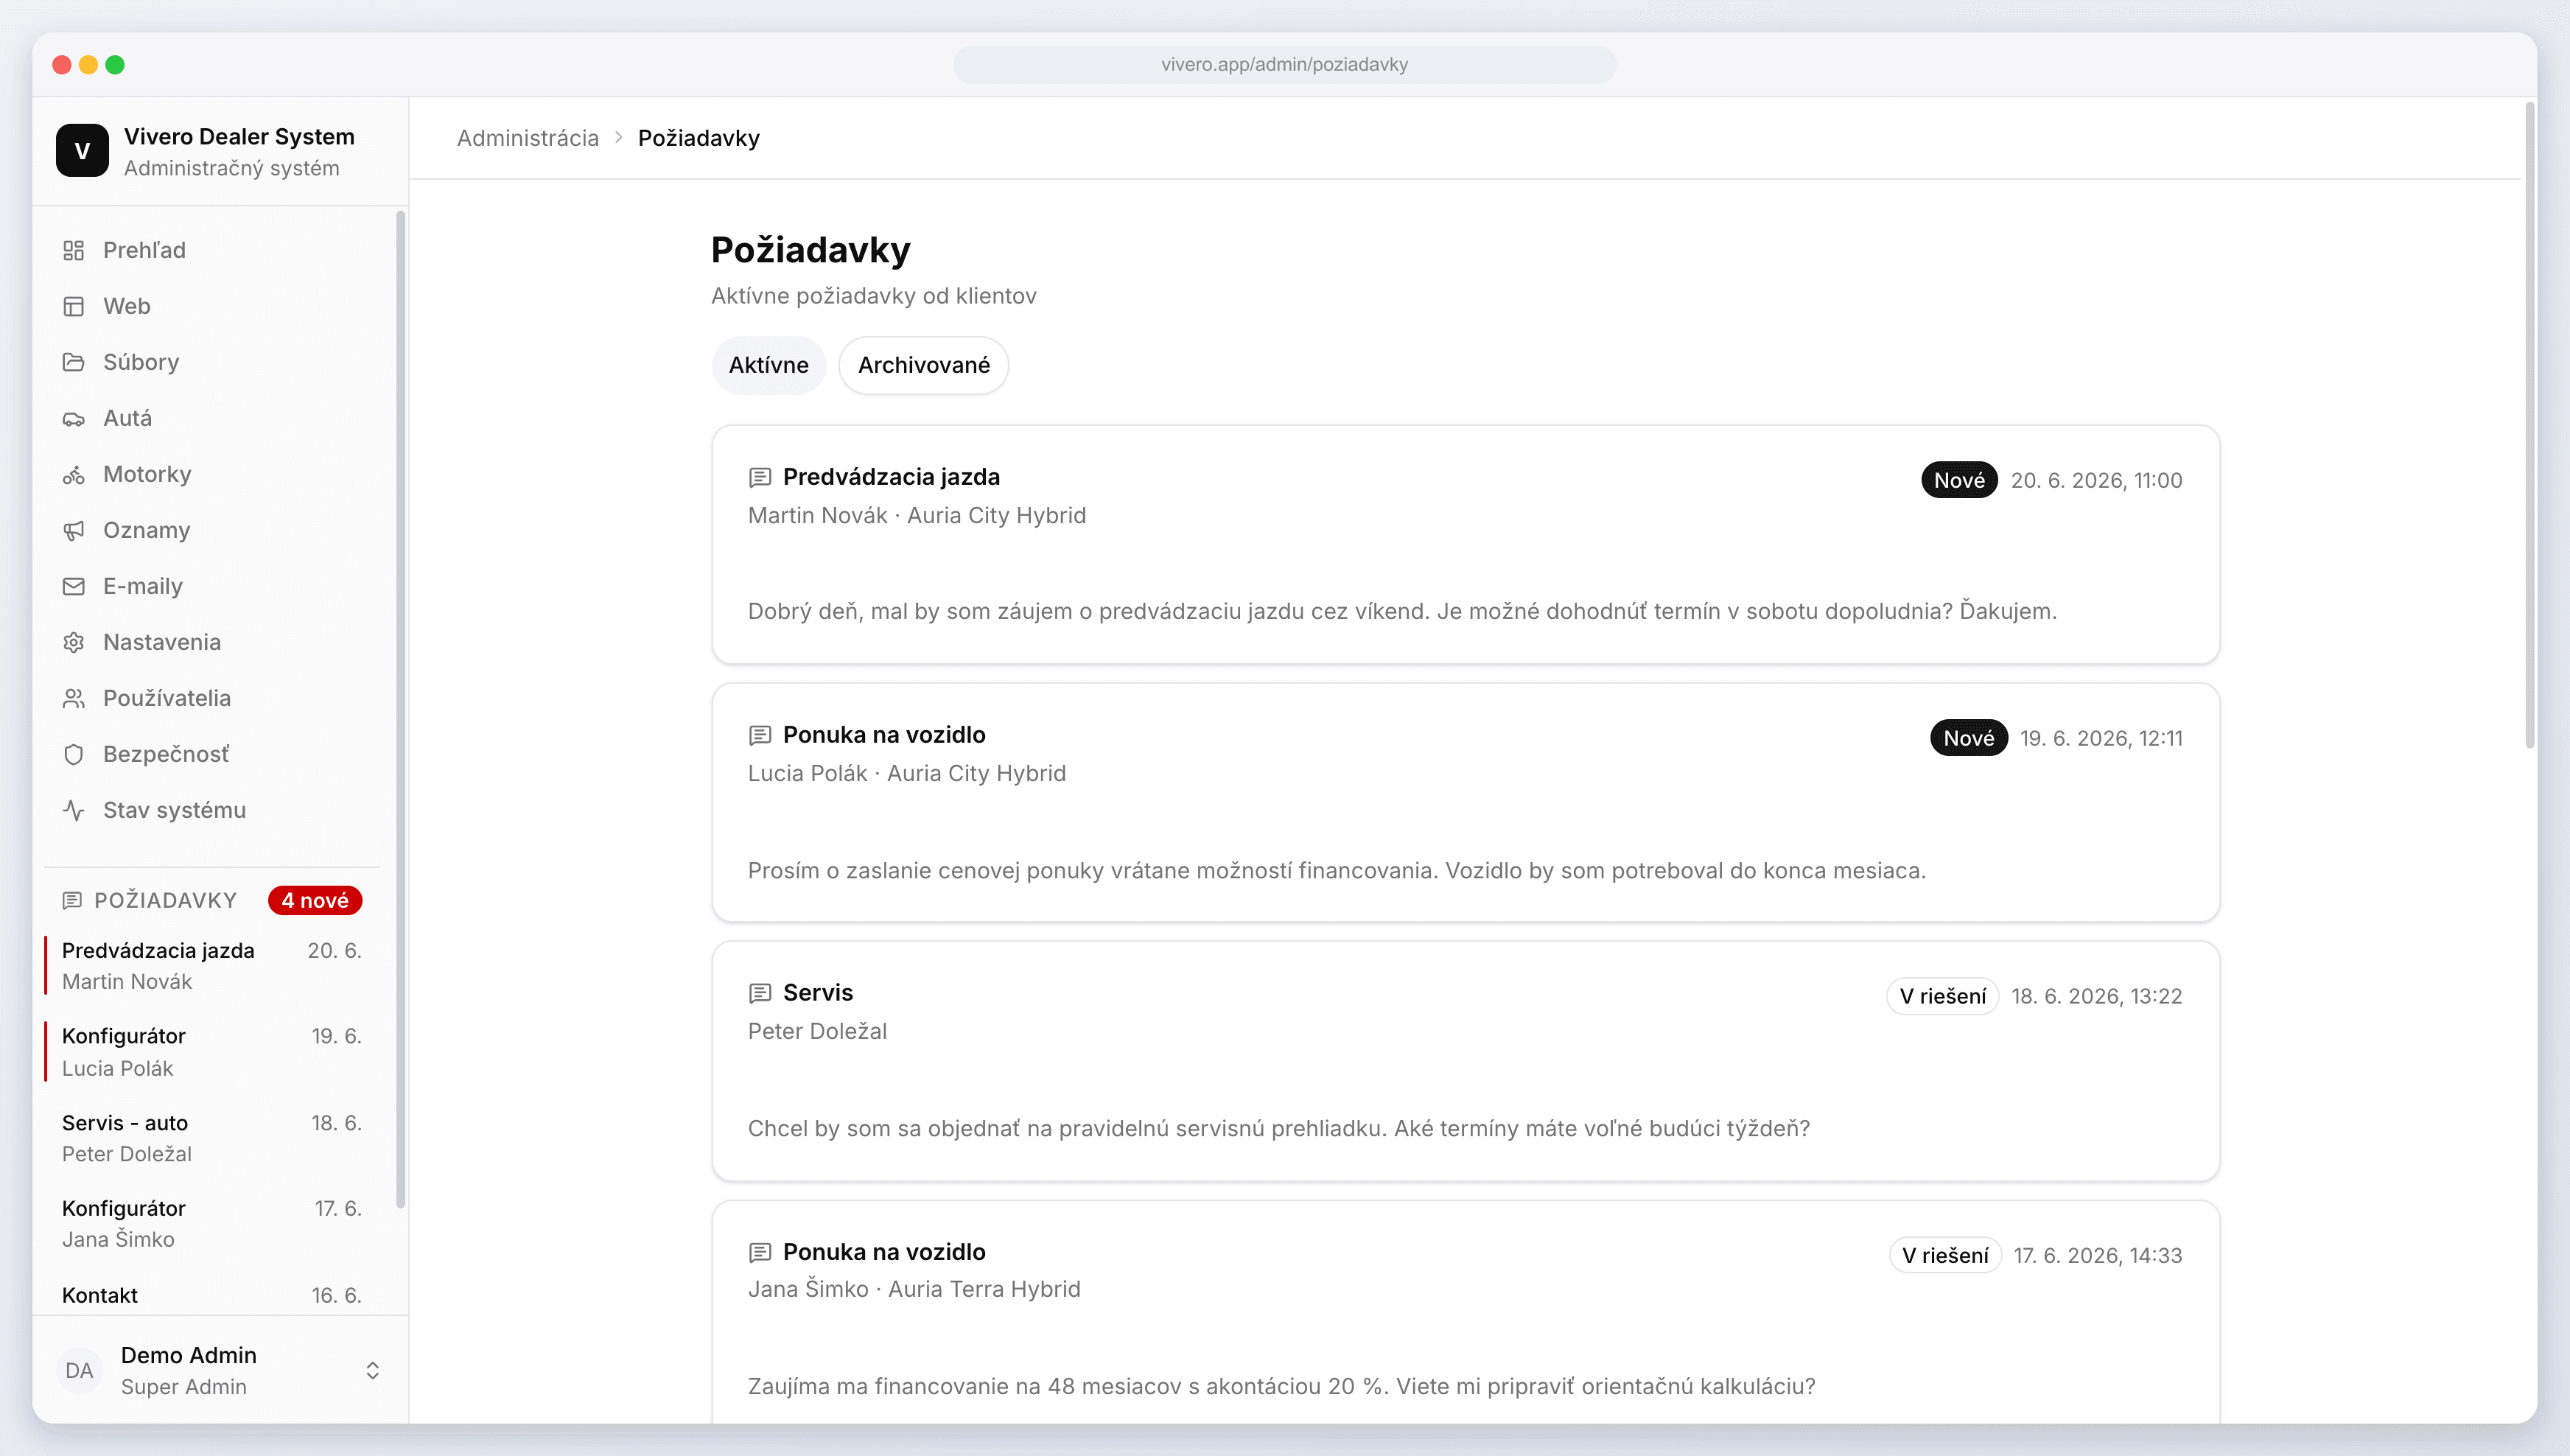Screen dimensions: 2570x1456
Task: Open the Prehľad dashboard icon
Action: click(x=73, y=250)
